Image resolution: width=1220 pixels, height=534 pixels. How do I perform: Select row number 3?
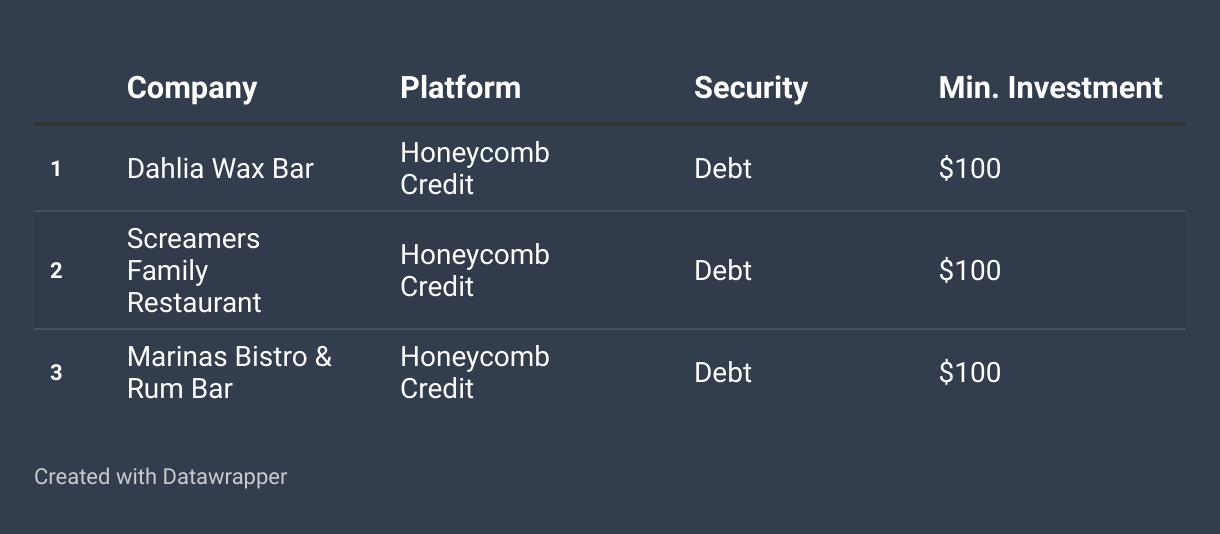pos(56,373)
